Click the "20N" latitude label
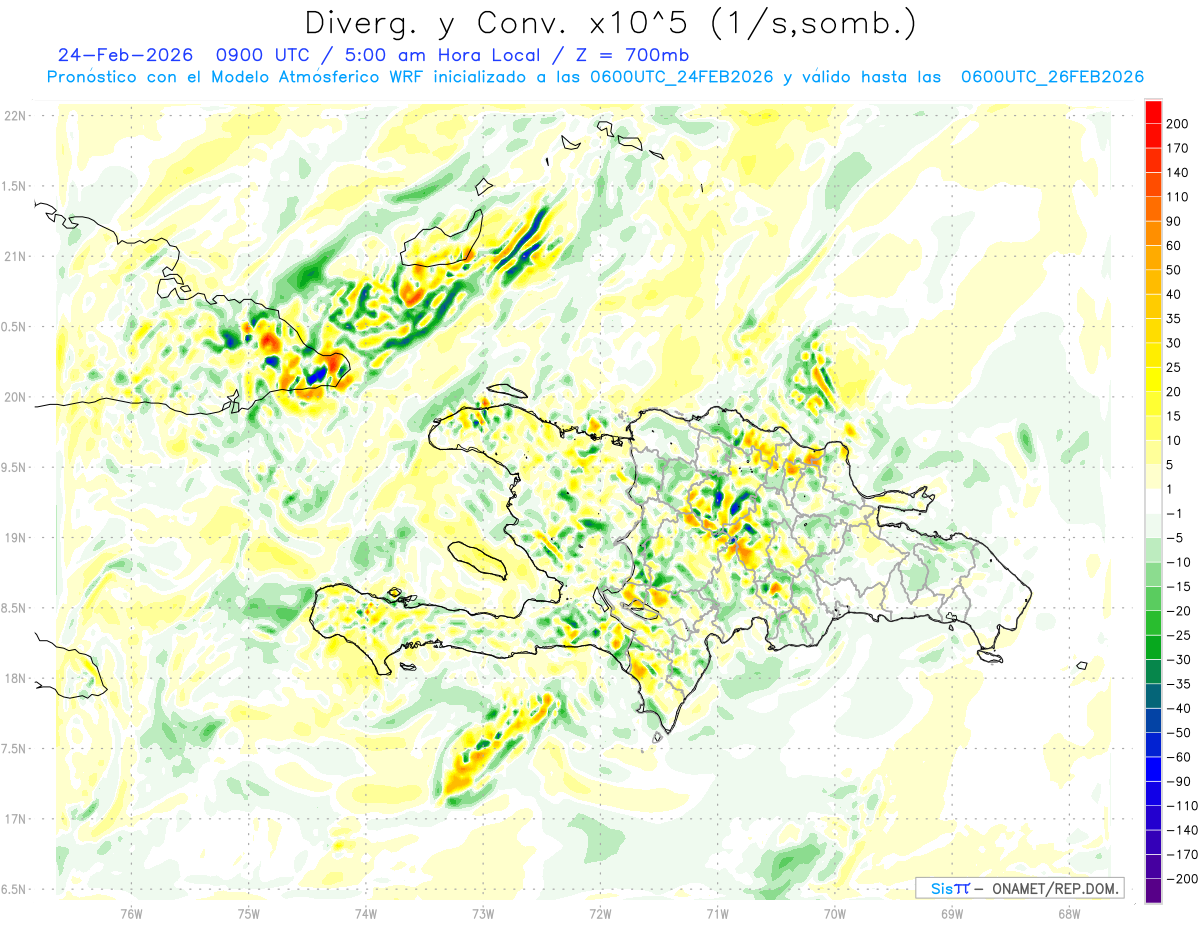Screen dimensions: 1200x927 pos(15,397)
